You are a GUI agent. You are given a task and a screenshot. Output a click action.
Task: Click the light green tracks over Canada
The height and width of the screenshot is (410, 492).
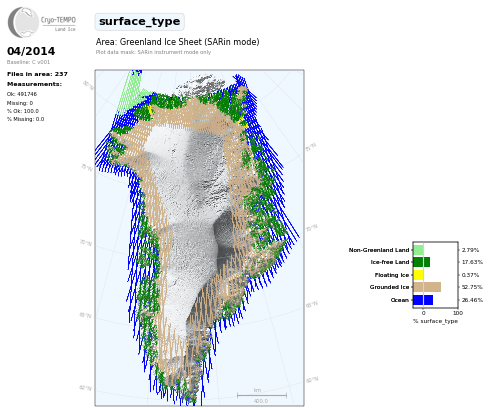tap(131, 92)
